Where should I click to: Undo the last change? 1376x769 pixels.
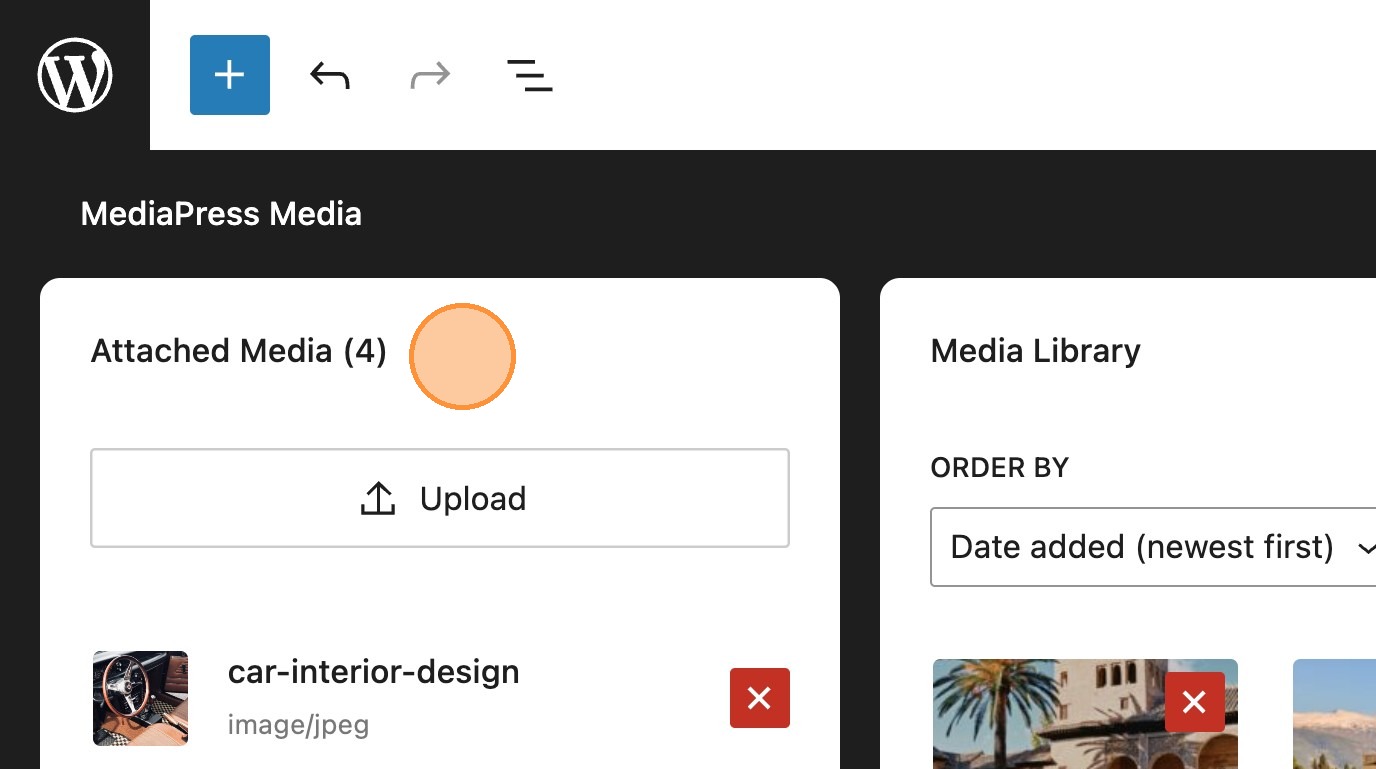tap(330, 75)
